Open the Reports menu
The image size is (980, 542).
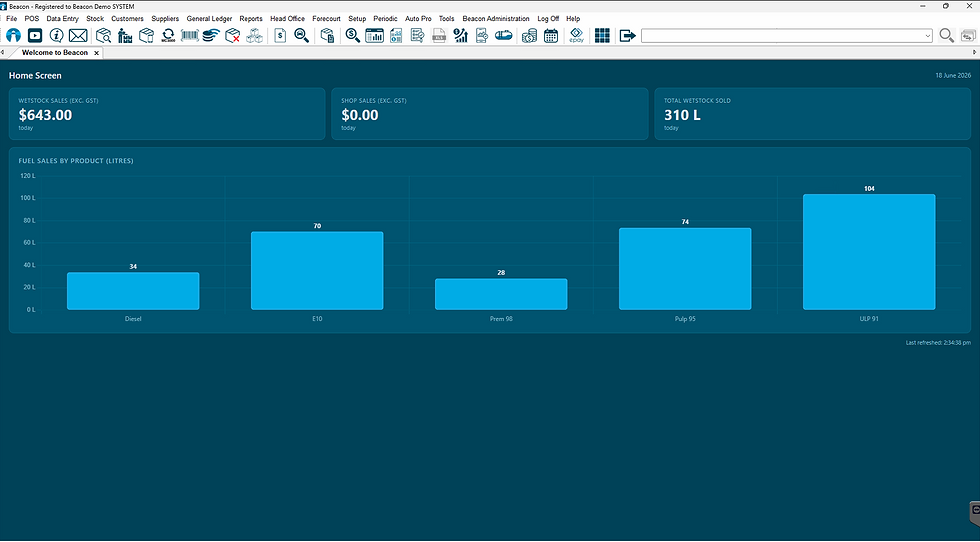pos(251,19)
